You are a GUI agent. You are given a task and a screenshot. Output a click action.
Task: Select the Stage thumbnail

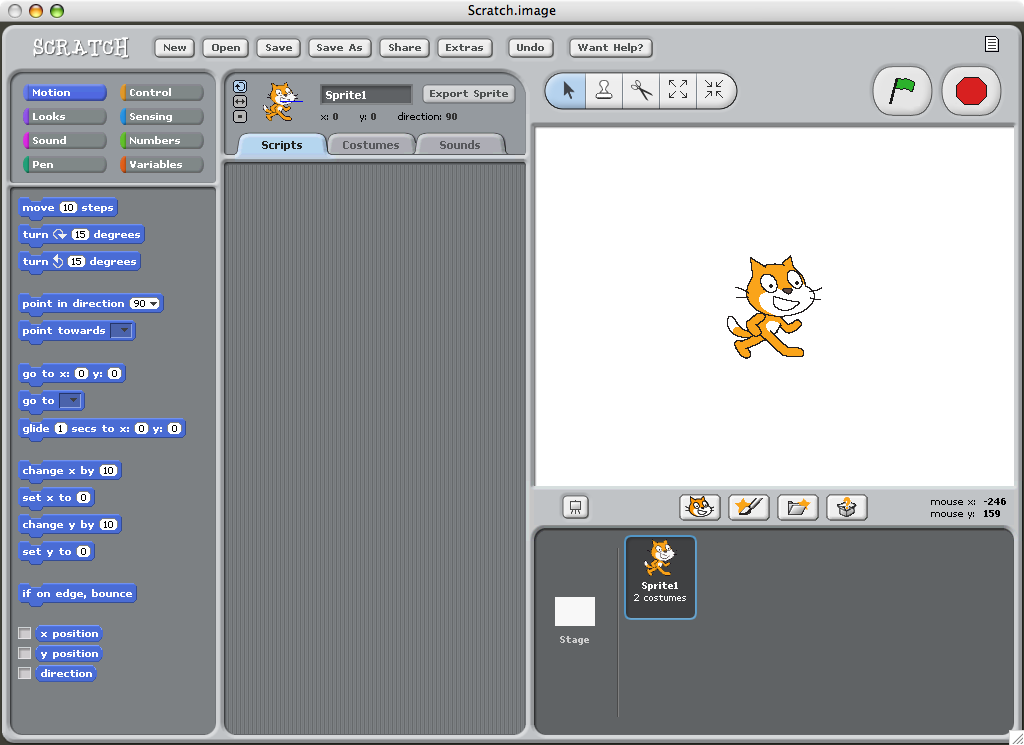[x=574, y=619]
